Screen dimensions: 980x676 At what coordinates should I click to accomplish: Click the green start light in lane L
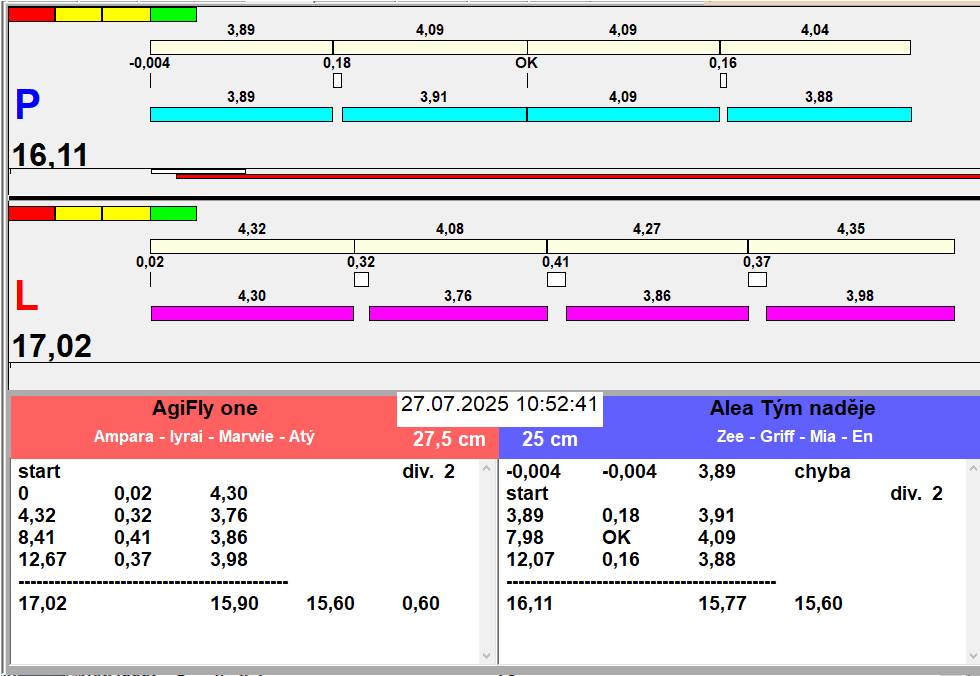[x=173, y=213]
